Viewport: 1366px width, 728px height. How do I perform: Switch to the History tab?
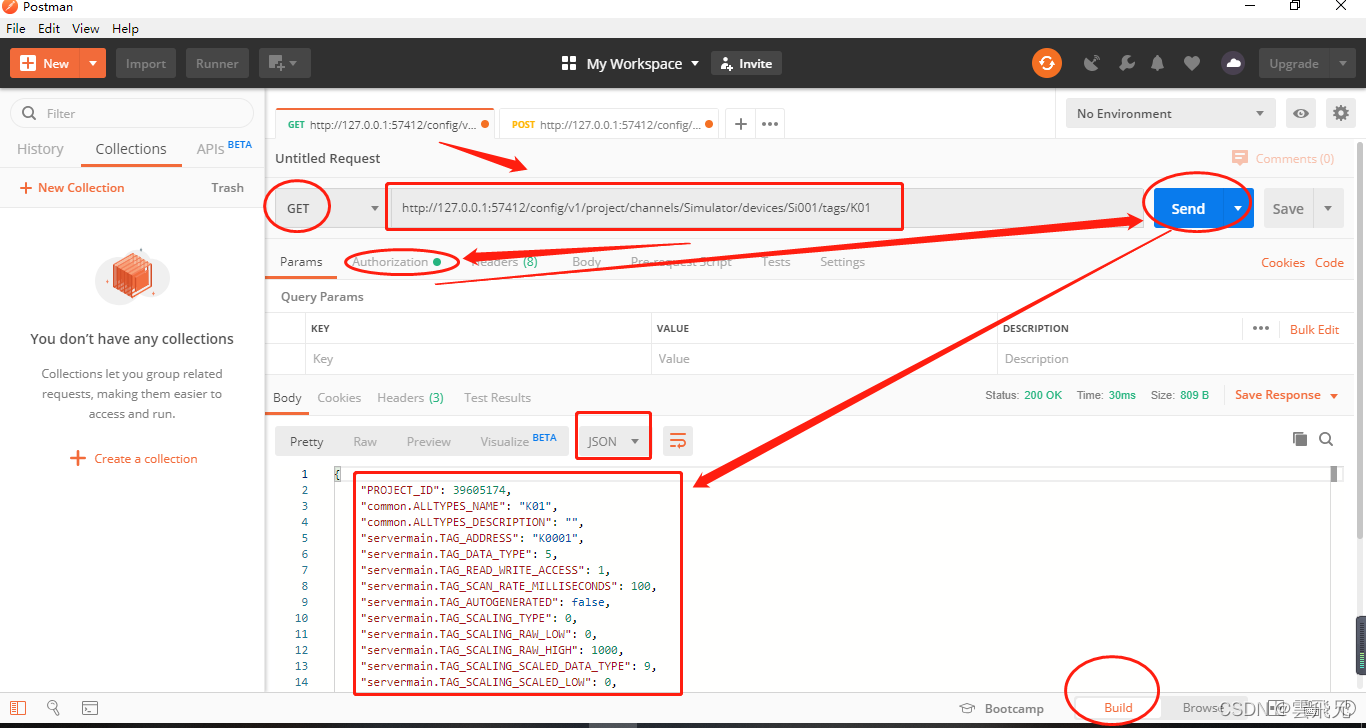click(x=40, y=148)
